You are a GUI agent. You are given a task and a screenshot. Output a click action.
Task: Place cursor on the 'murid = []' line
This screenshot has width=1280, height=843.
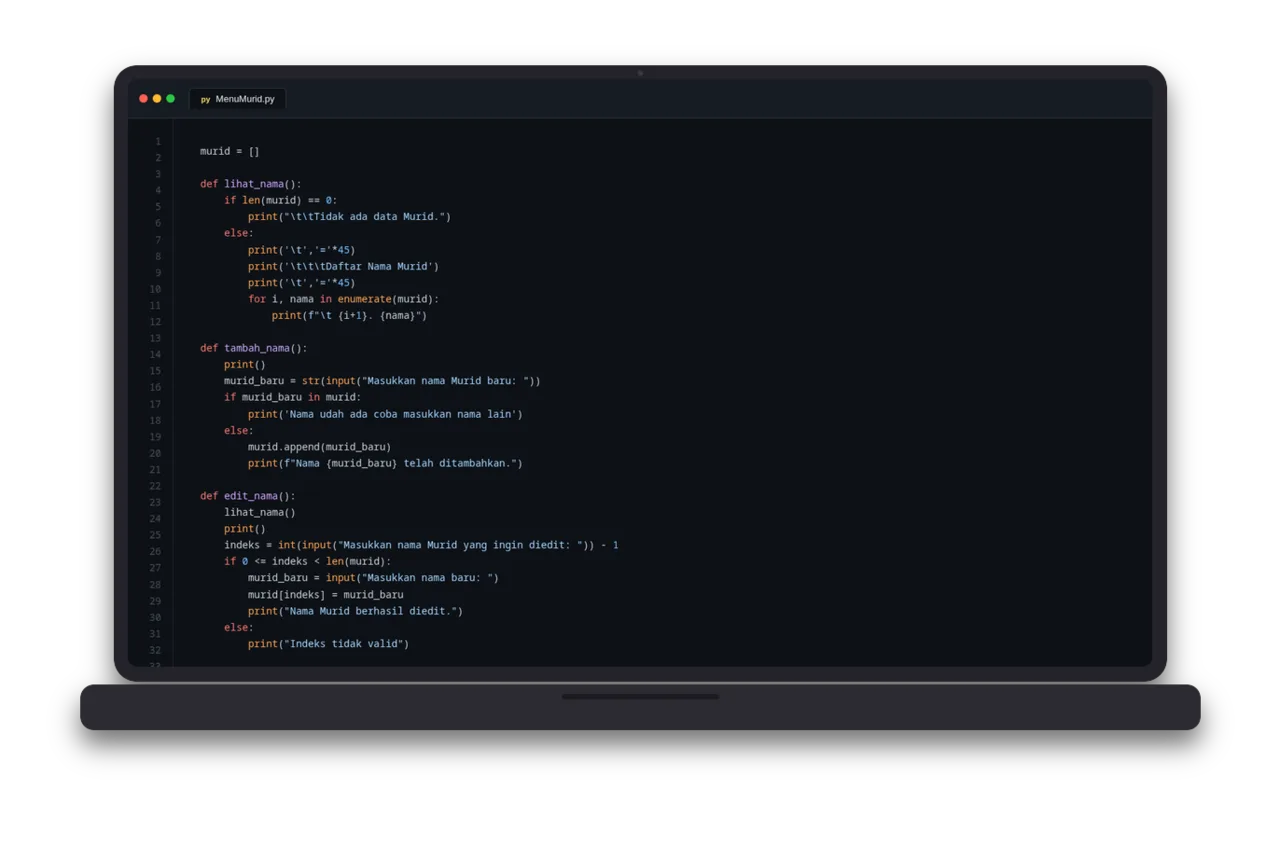click(x=229, y=151)
